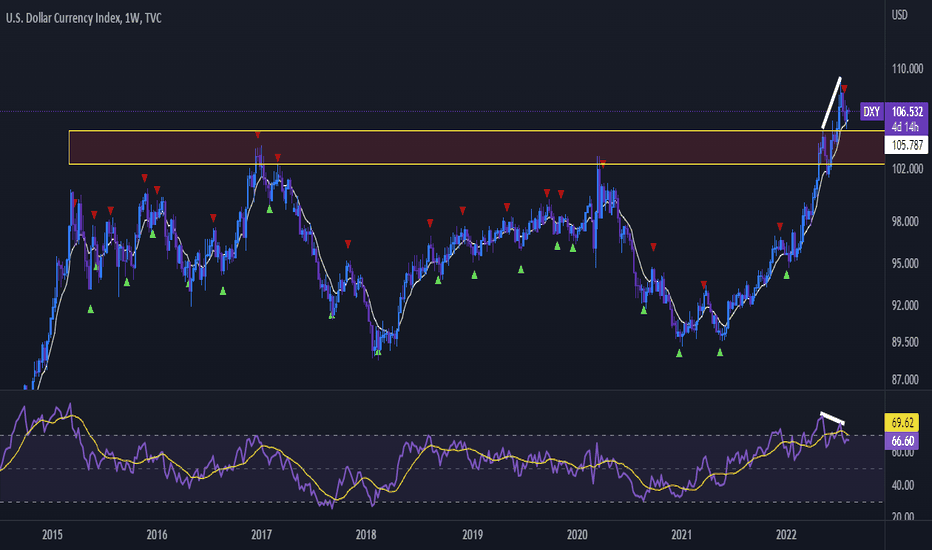The height and width of the screenshot is (550, 932).
Task: Click the U.S. Dollar Currency Index chart title
Action: coord(84,18)
